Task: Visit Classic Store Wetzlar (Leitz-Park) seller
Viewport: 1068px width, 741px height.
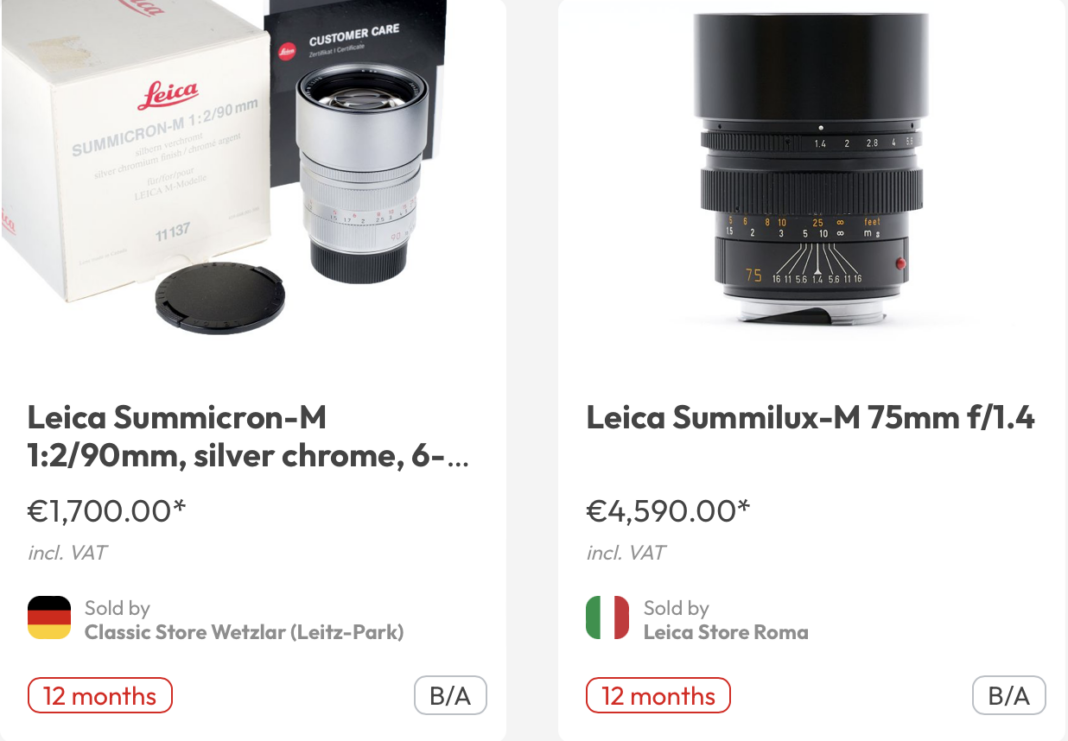Action: click(x=243, y=632)
